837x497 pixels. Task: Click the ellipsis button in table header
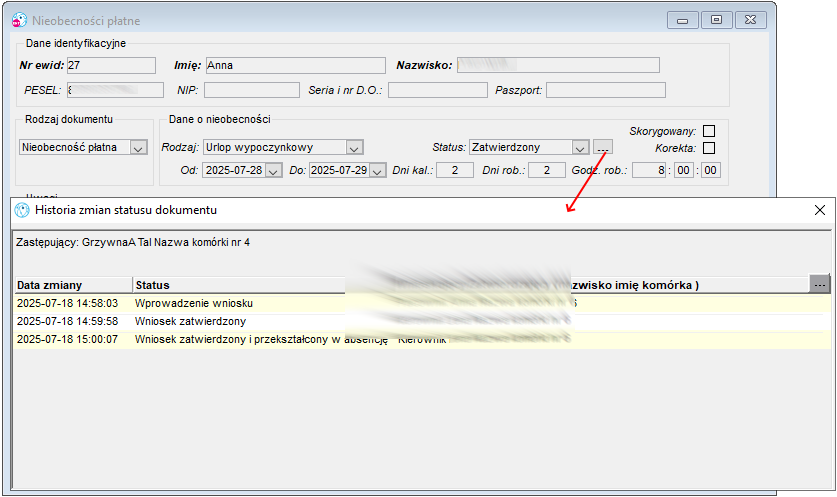pyautogui.click(x=820, y=284)
